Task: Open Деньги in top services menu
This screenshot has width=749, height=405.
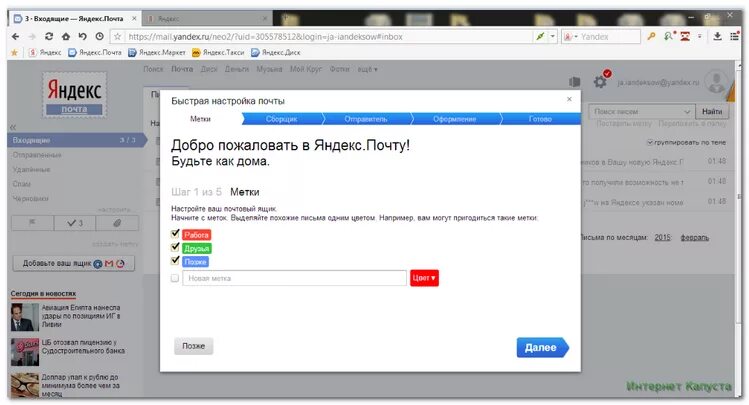Action: [x=237, y=69]
